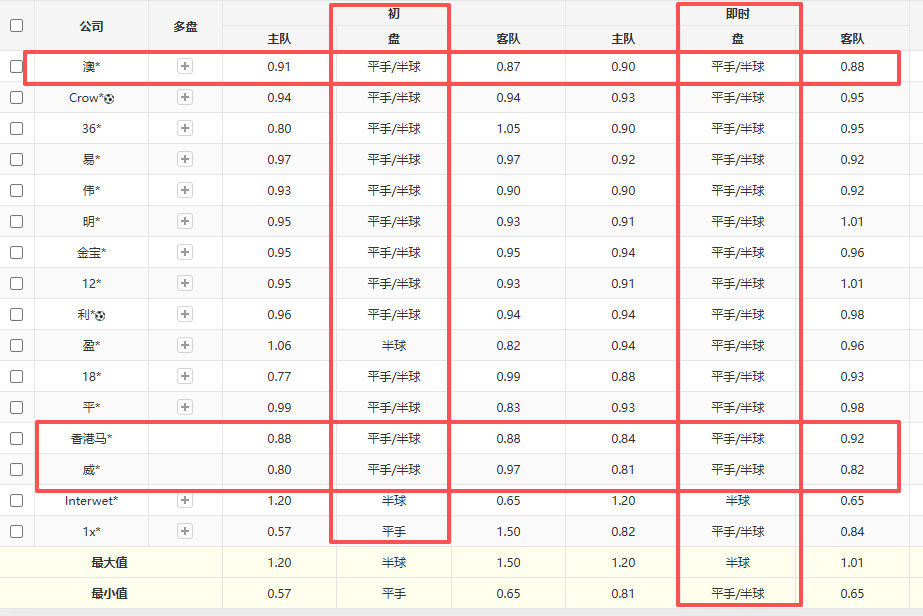The height and width of the screenshot is (616, 923).
Task: Tick the checkbox next to 香港马*
Action: tap(16, 439)
